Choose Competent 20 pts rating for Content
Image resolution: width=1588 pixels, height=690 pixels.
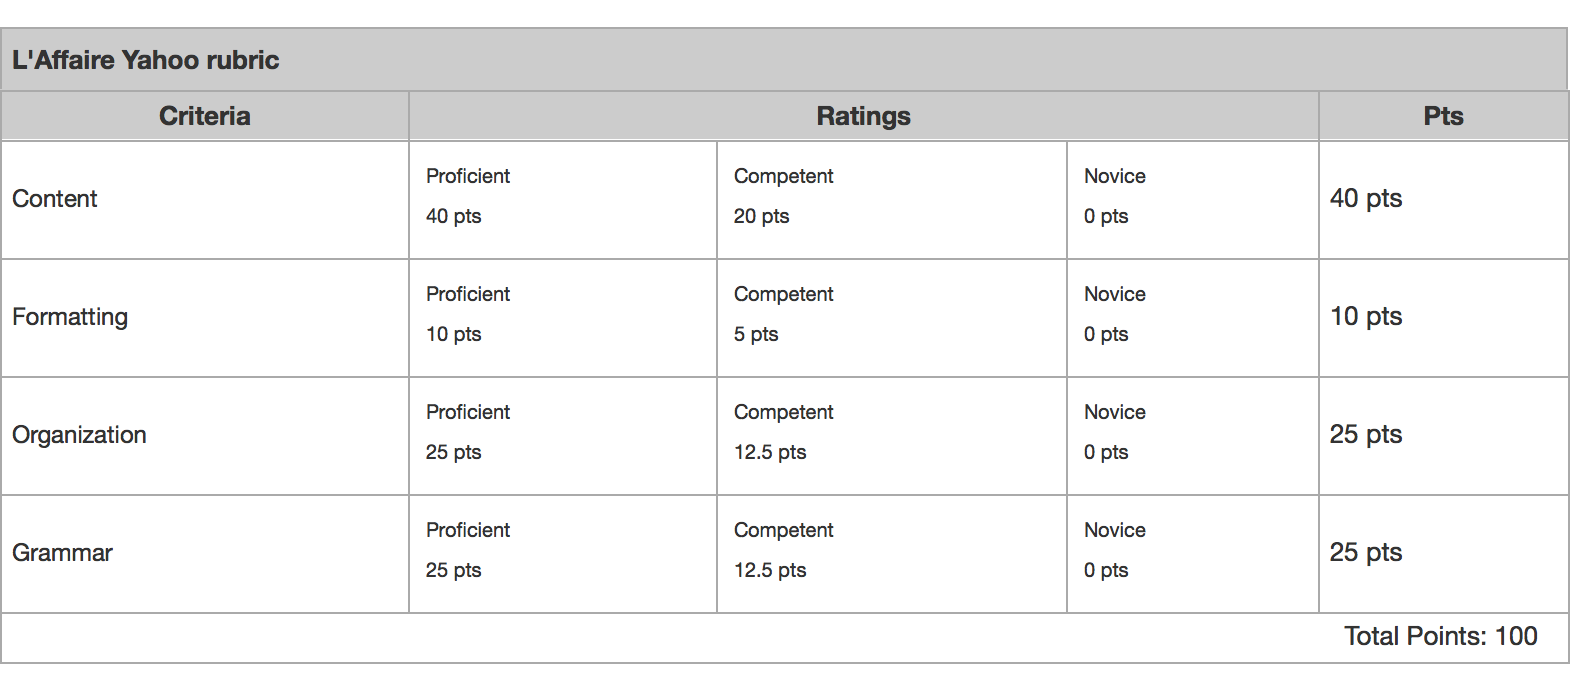(890, 198)
